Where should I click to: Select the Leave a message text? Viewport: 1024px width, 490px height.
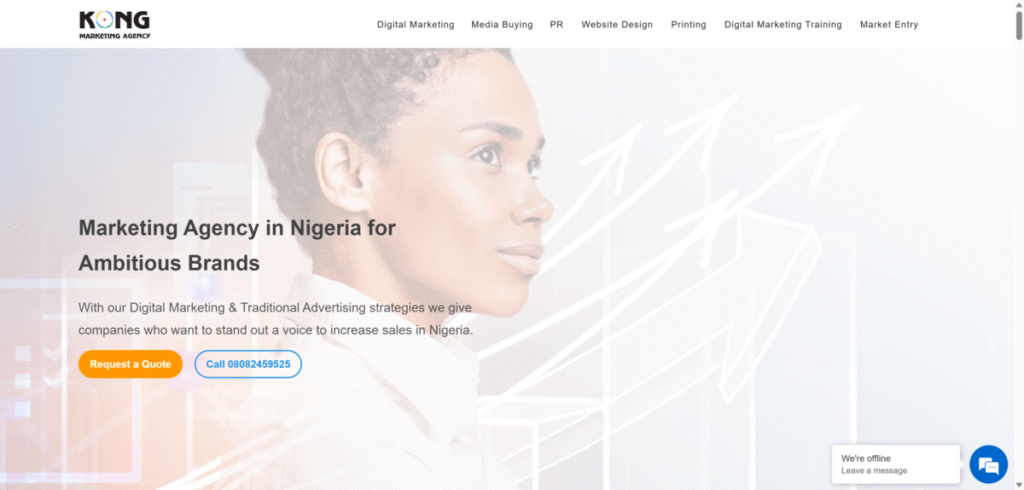874,470
